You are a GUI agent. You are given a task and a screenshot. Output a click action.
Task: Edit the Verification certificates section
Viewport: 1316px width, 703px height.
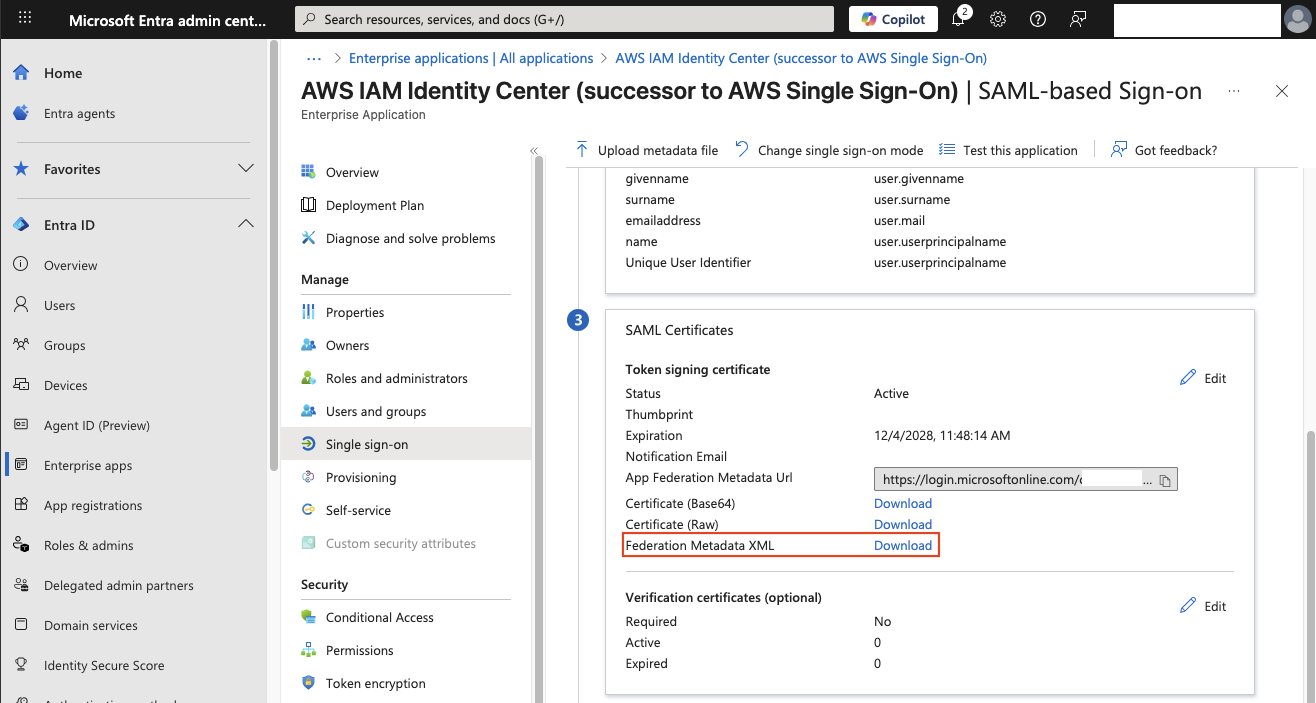pos(1202,605)
